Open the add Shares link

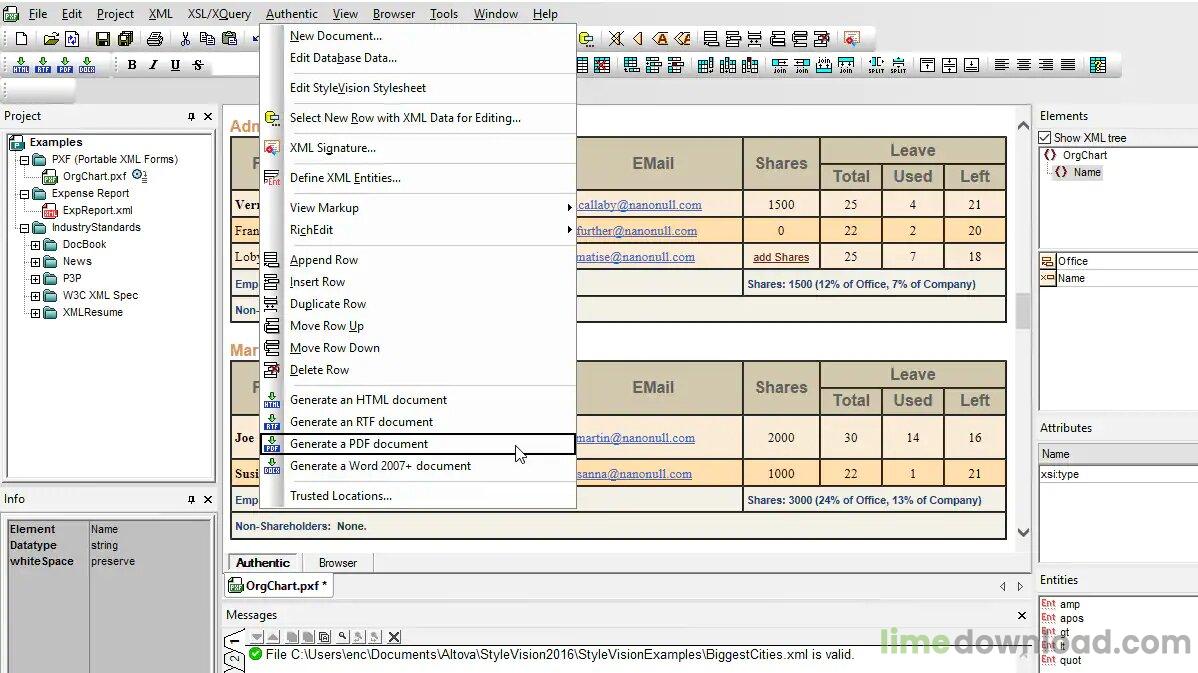[x=781, y=257]
